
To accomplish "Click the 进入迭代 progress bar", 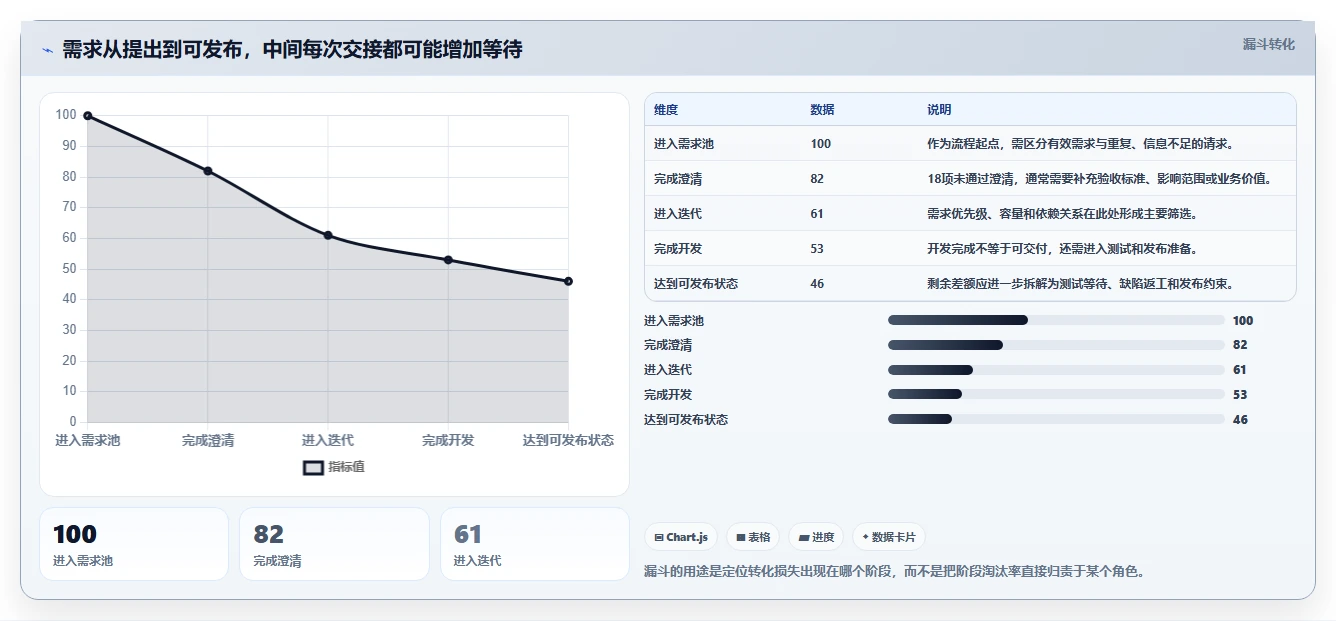I will pyautogui.click(x=1056, y=370).
